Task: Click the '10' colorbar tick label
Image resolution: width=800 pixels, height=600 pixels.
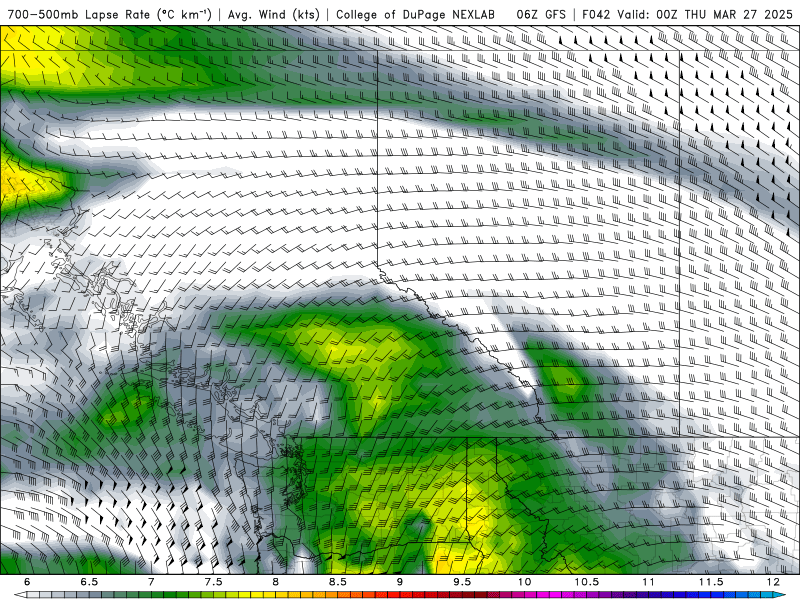Action: pyautogui.click(x=524, y=582)
